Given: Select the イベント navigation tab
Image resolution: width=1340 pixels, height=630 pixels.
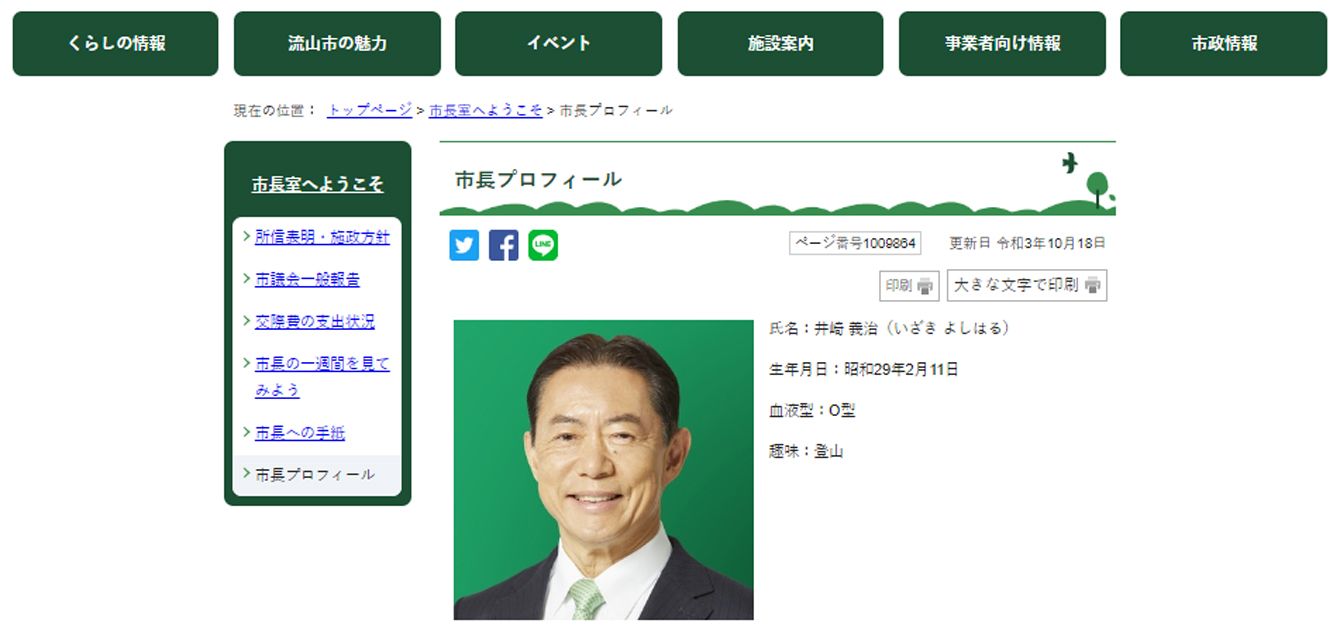Looking at the screenshot, I should [558, 44].
